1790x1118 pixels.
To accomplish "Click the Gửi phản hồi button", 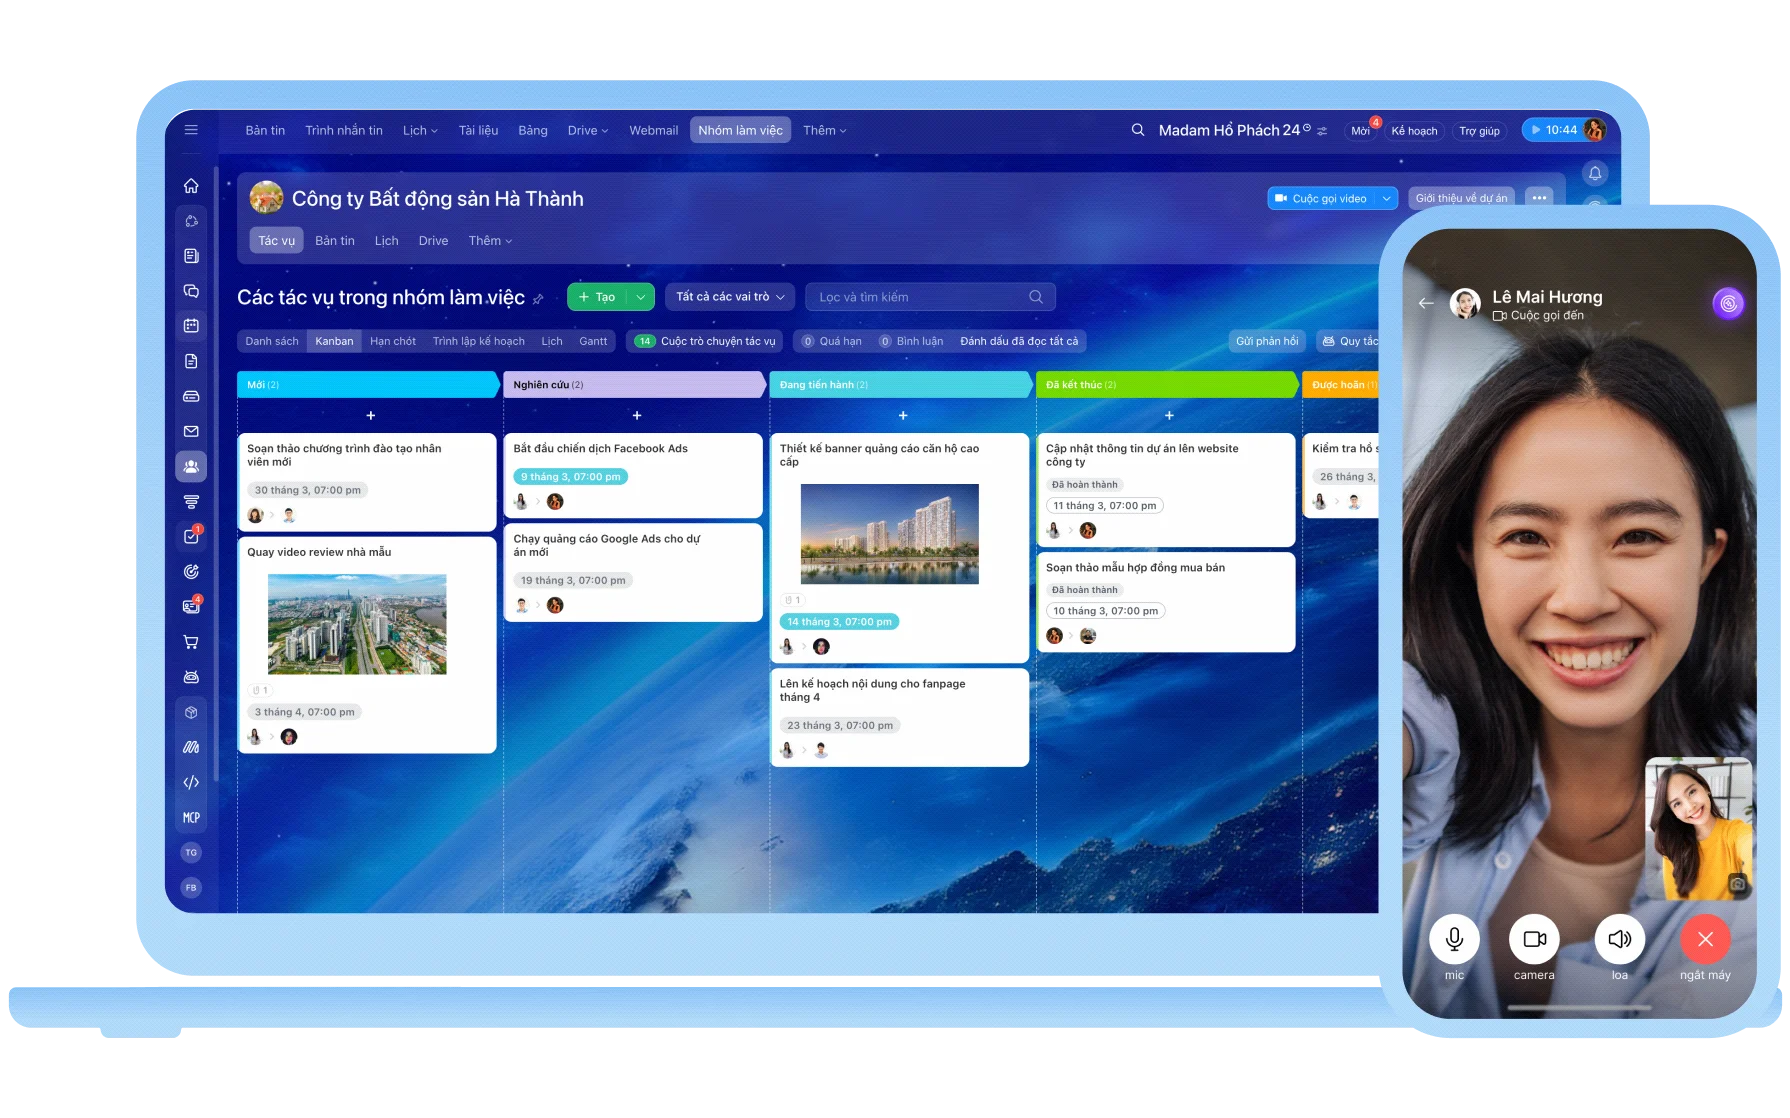I will click(1266, 341).
